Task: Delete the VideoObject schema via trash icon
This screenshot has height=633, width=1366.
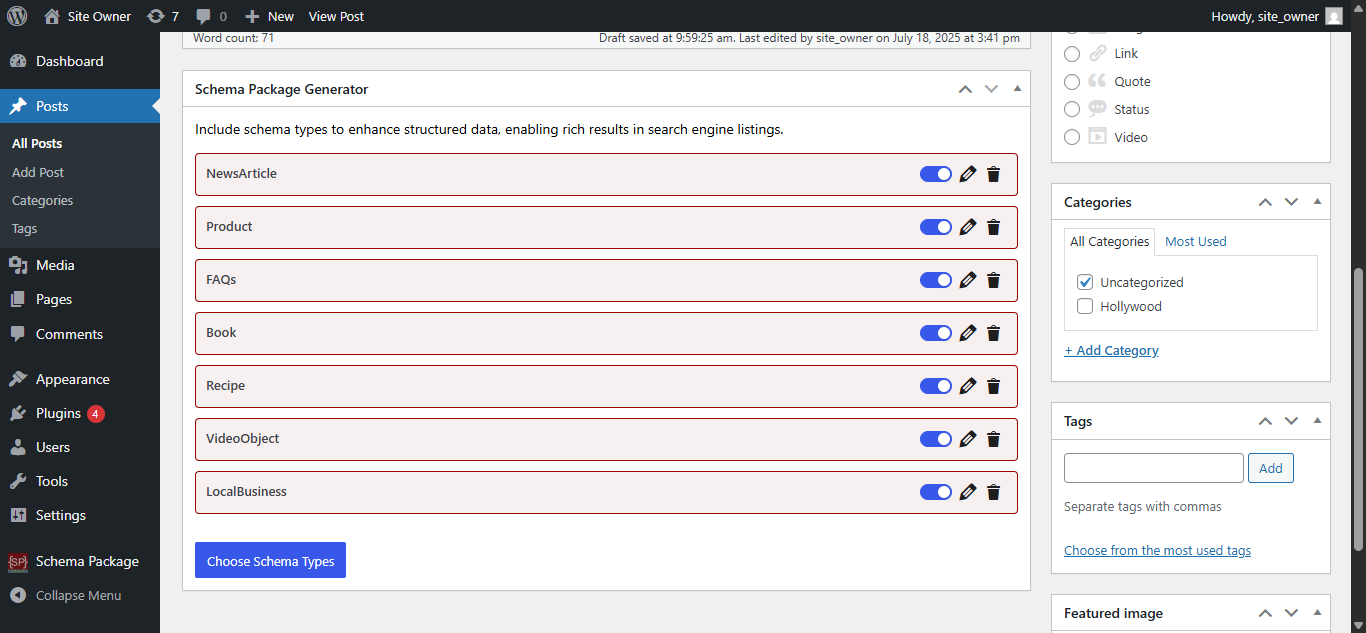Action: point(993,439)
